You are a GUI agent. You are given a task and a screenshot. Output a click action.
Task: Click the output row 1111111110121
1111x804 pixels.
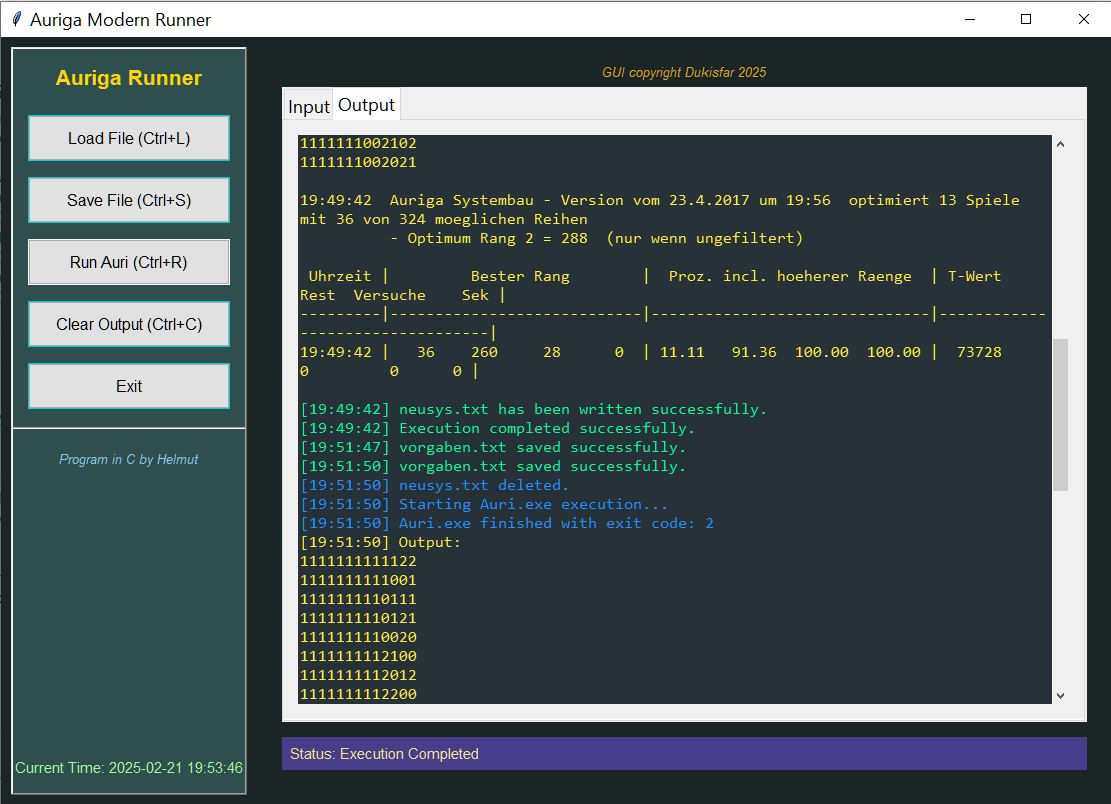click(359, 618)
